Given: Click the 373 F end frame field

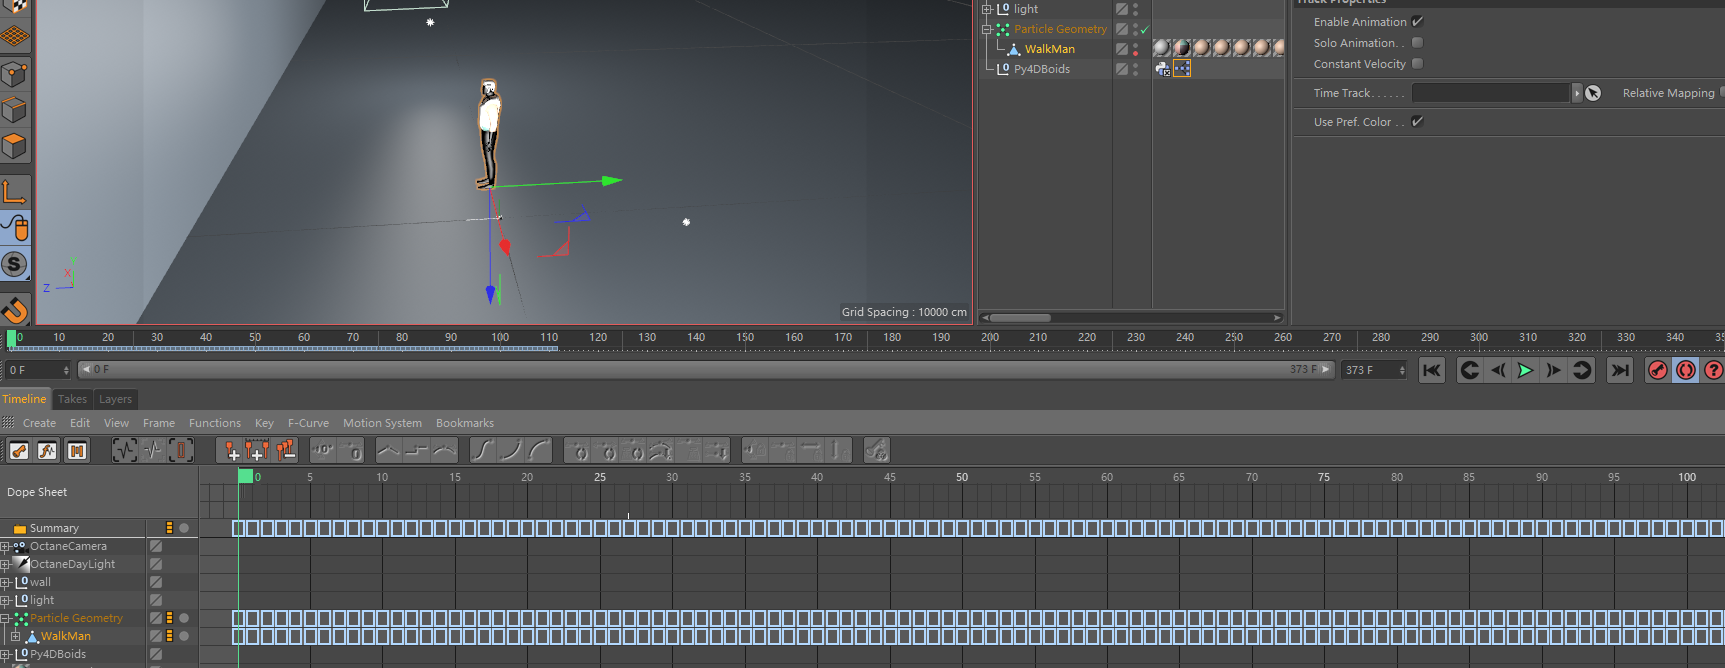Looking at the screenshot, I should click(1375, 370).
